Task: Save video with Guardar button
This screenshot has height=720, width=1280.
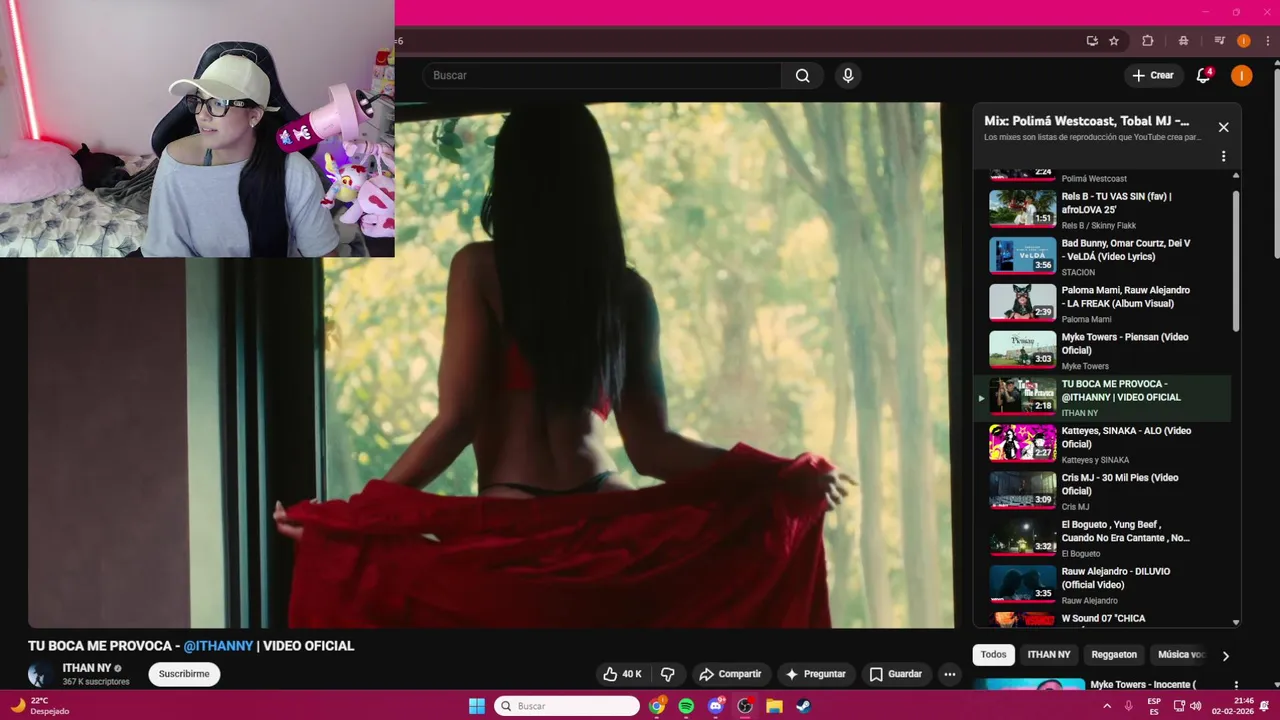Action: pyautogui.click(x=895, y=674)
